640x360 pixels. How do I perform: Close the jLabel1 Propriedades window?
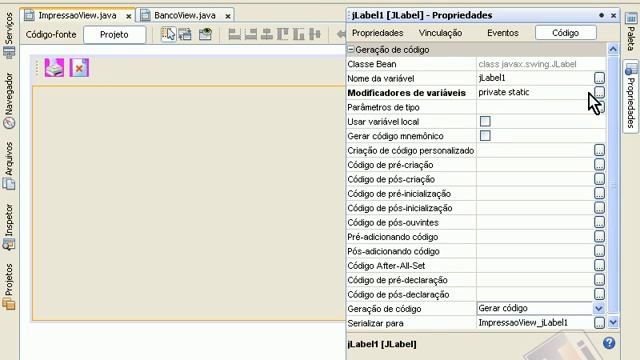point(613,16)
